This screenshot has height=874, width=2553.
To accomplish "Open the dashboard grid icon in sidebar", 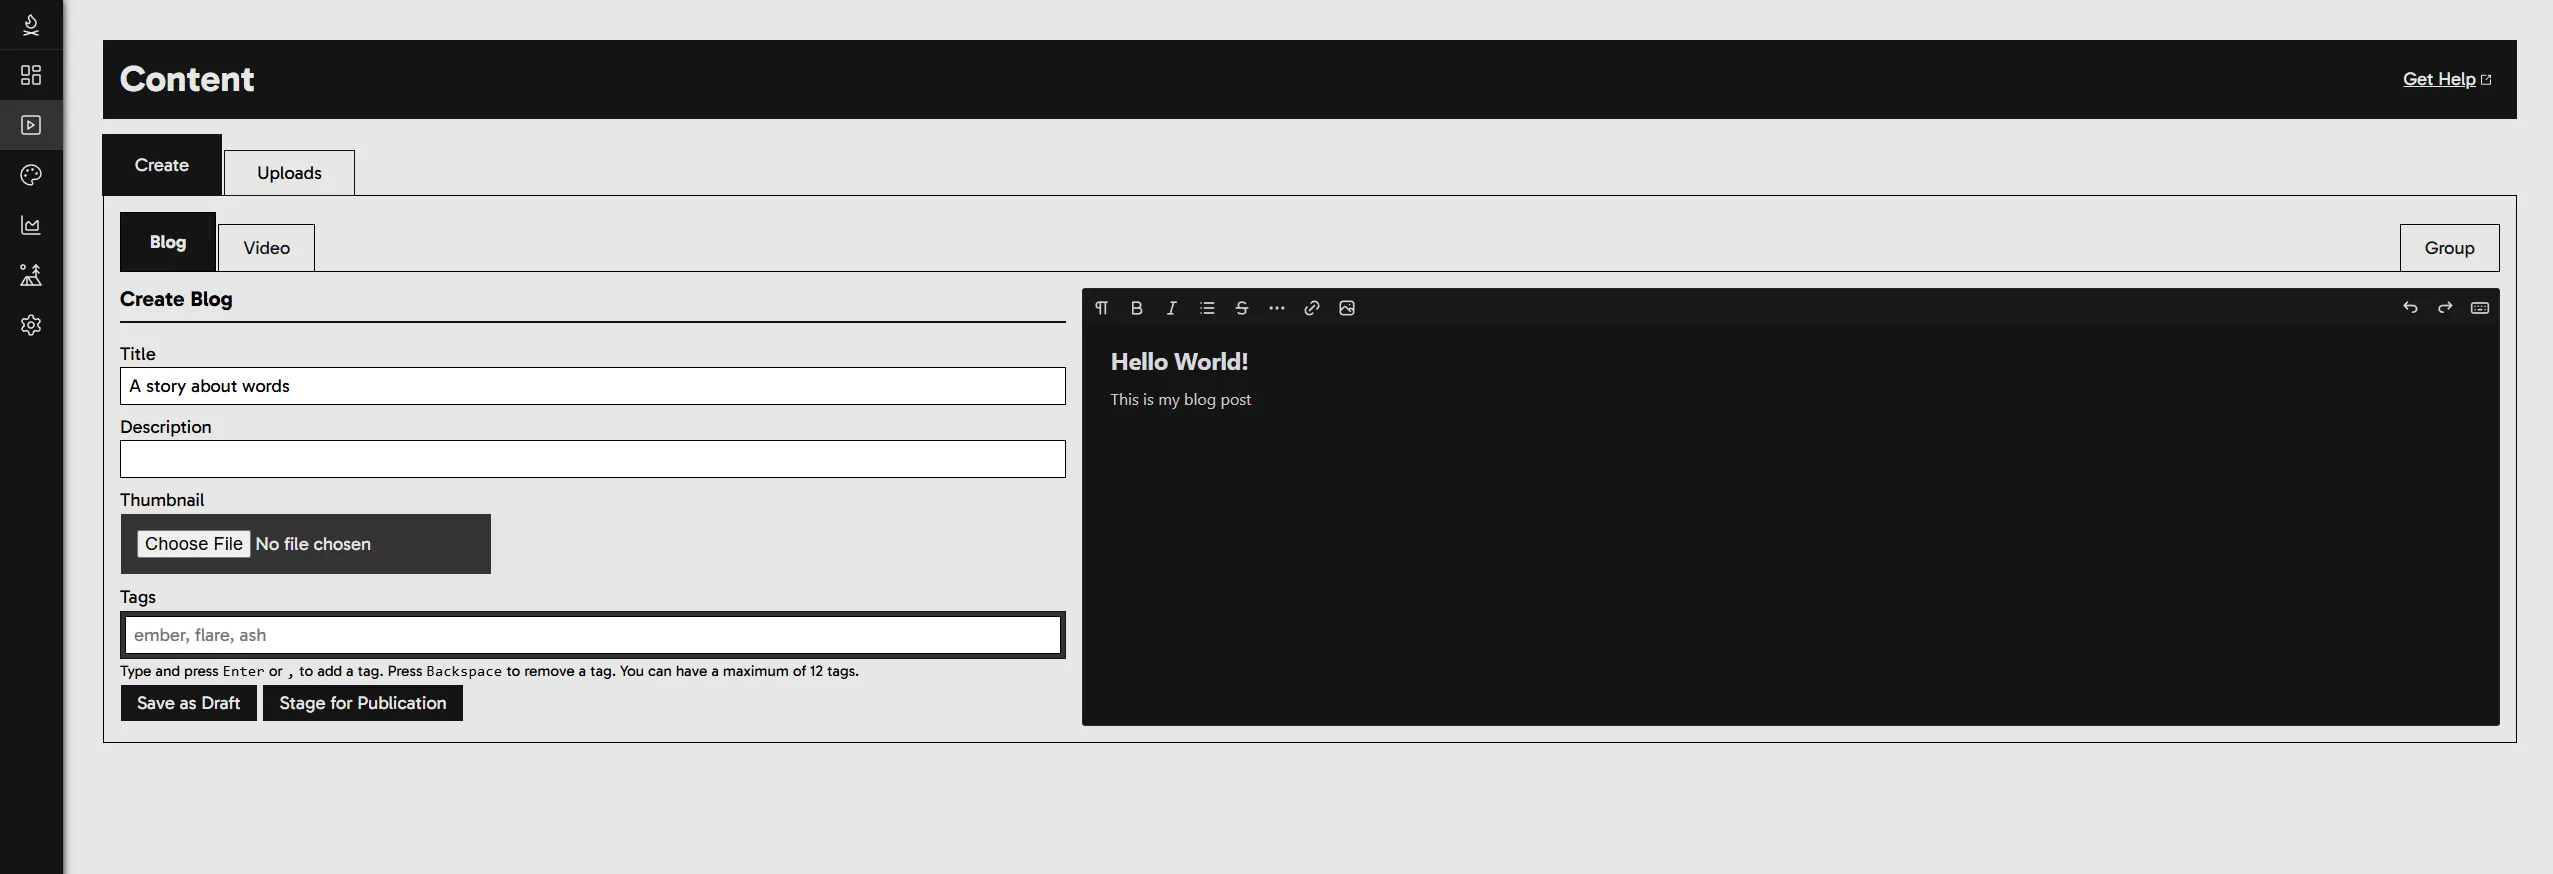I will [31, 75].
